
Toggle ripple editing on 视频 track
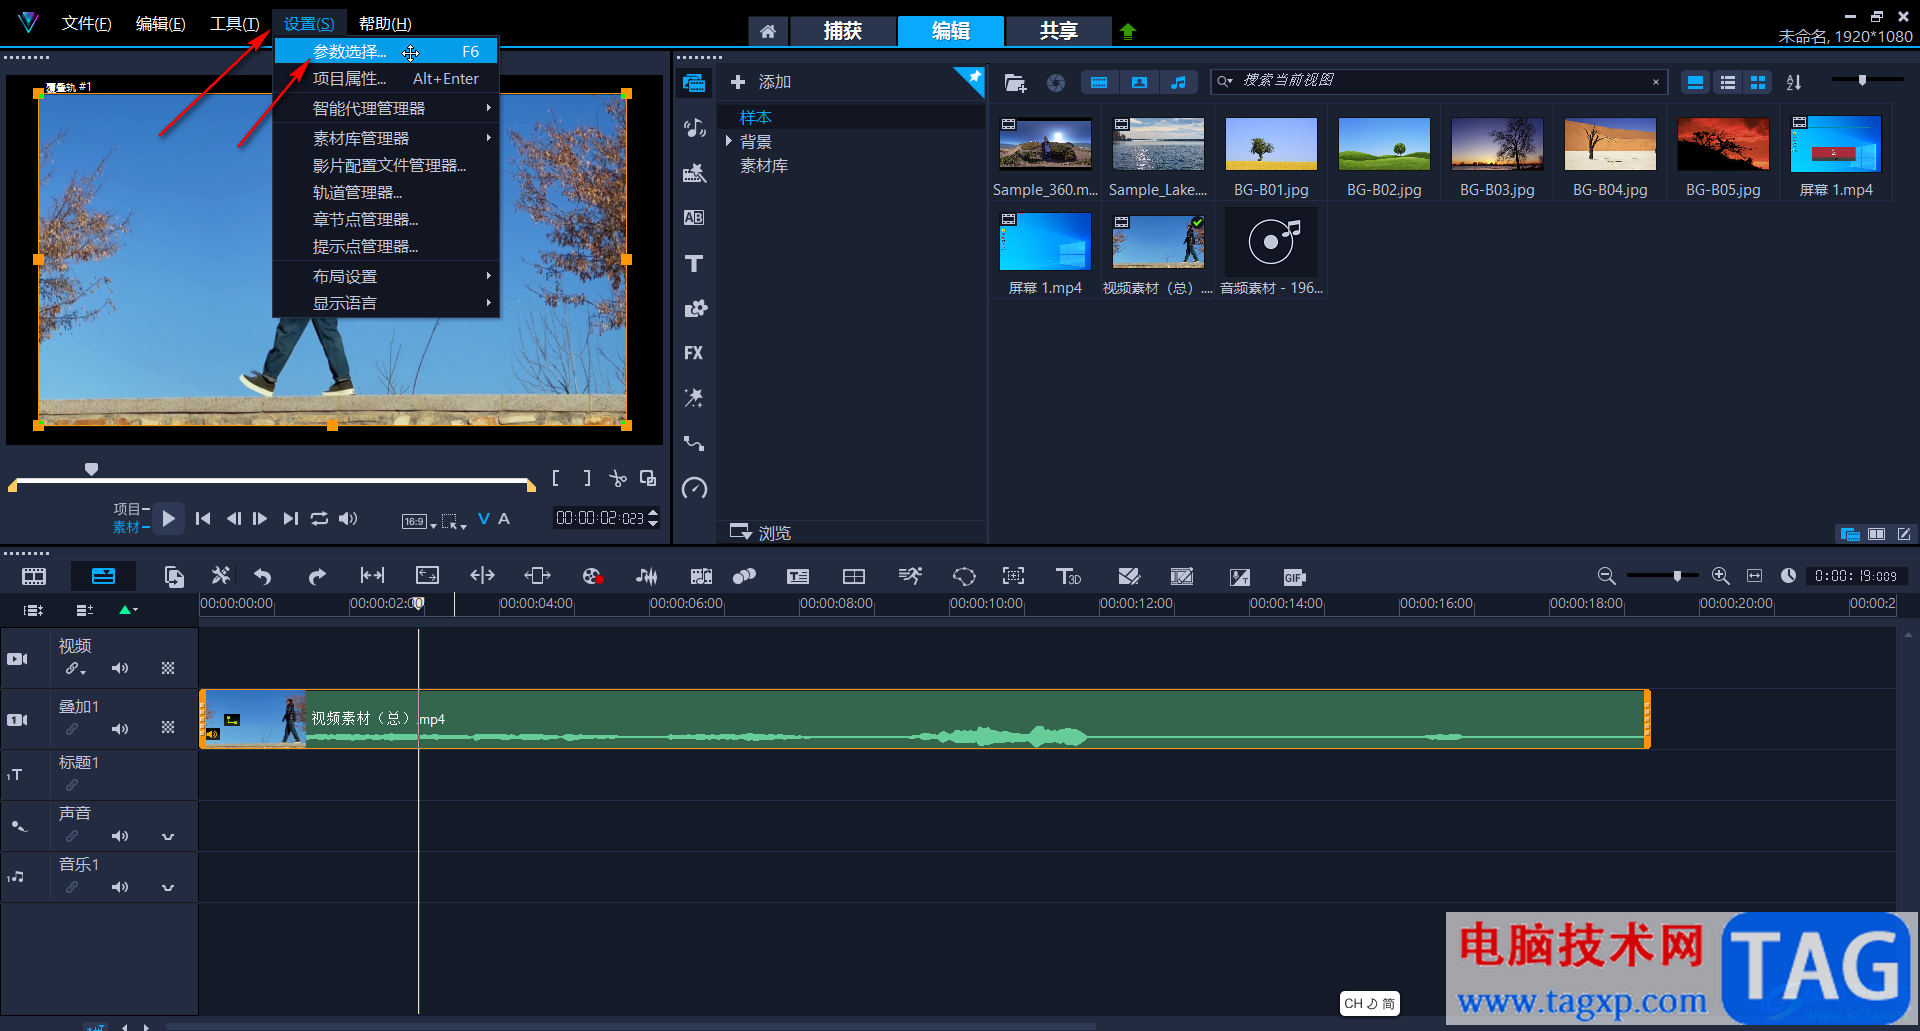[76, 668]
